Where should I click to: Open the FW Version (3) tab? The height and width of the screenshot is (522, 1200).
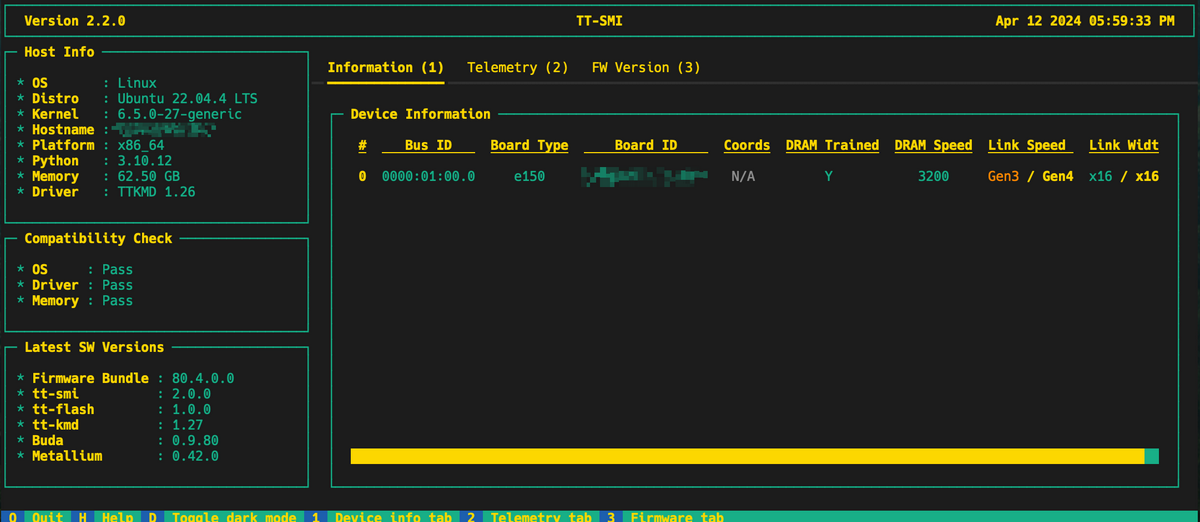[646, 67]
